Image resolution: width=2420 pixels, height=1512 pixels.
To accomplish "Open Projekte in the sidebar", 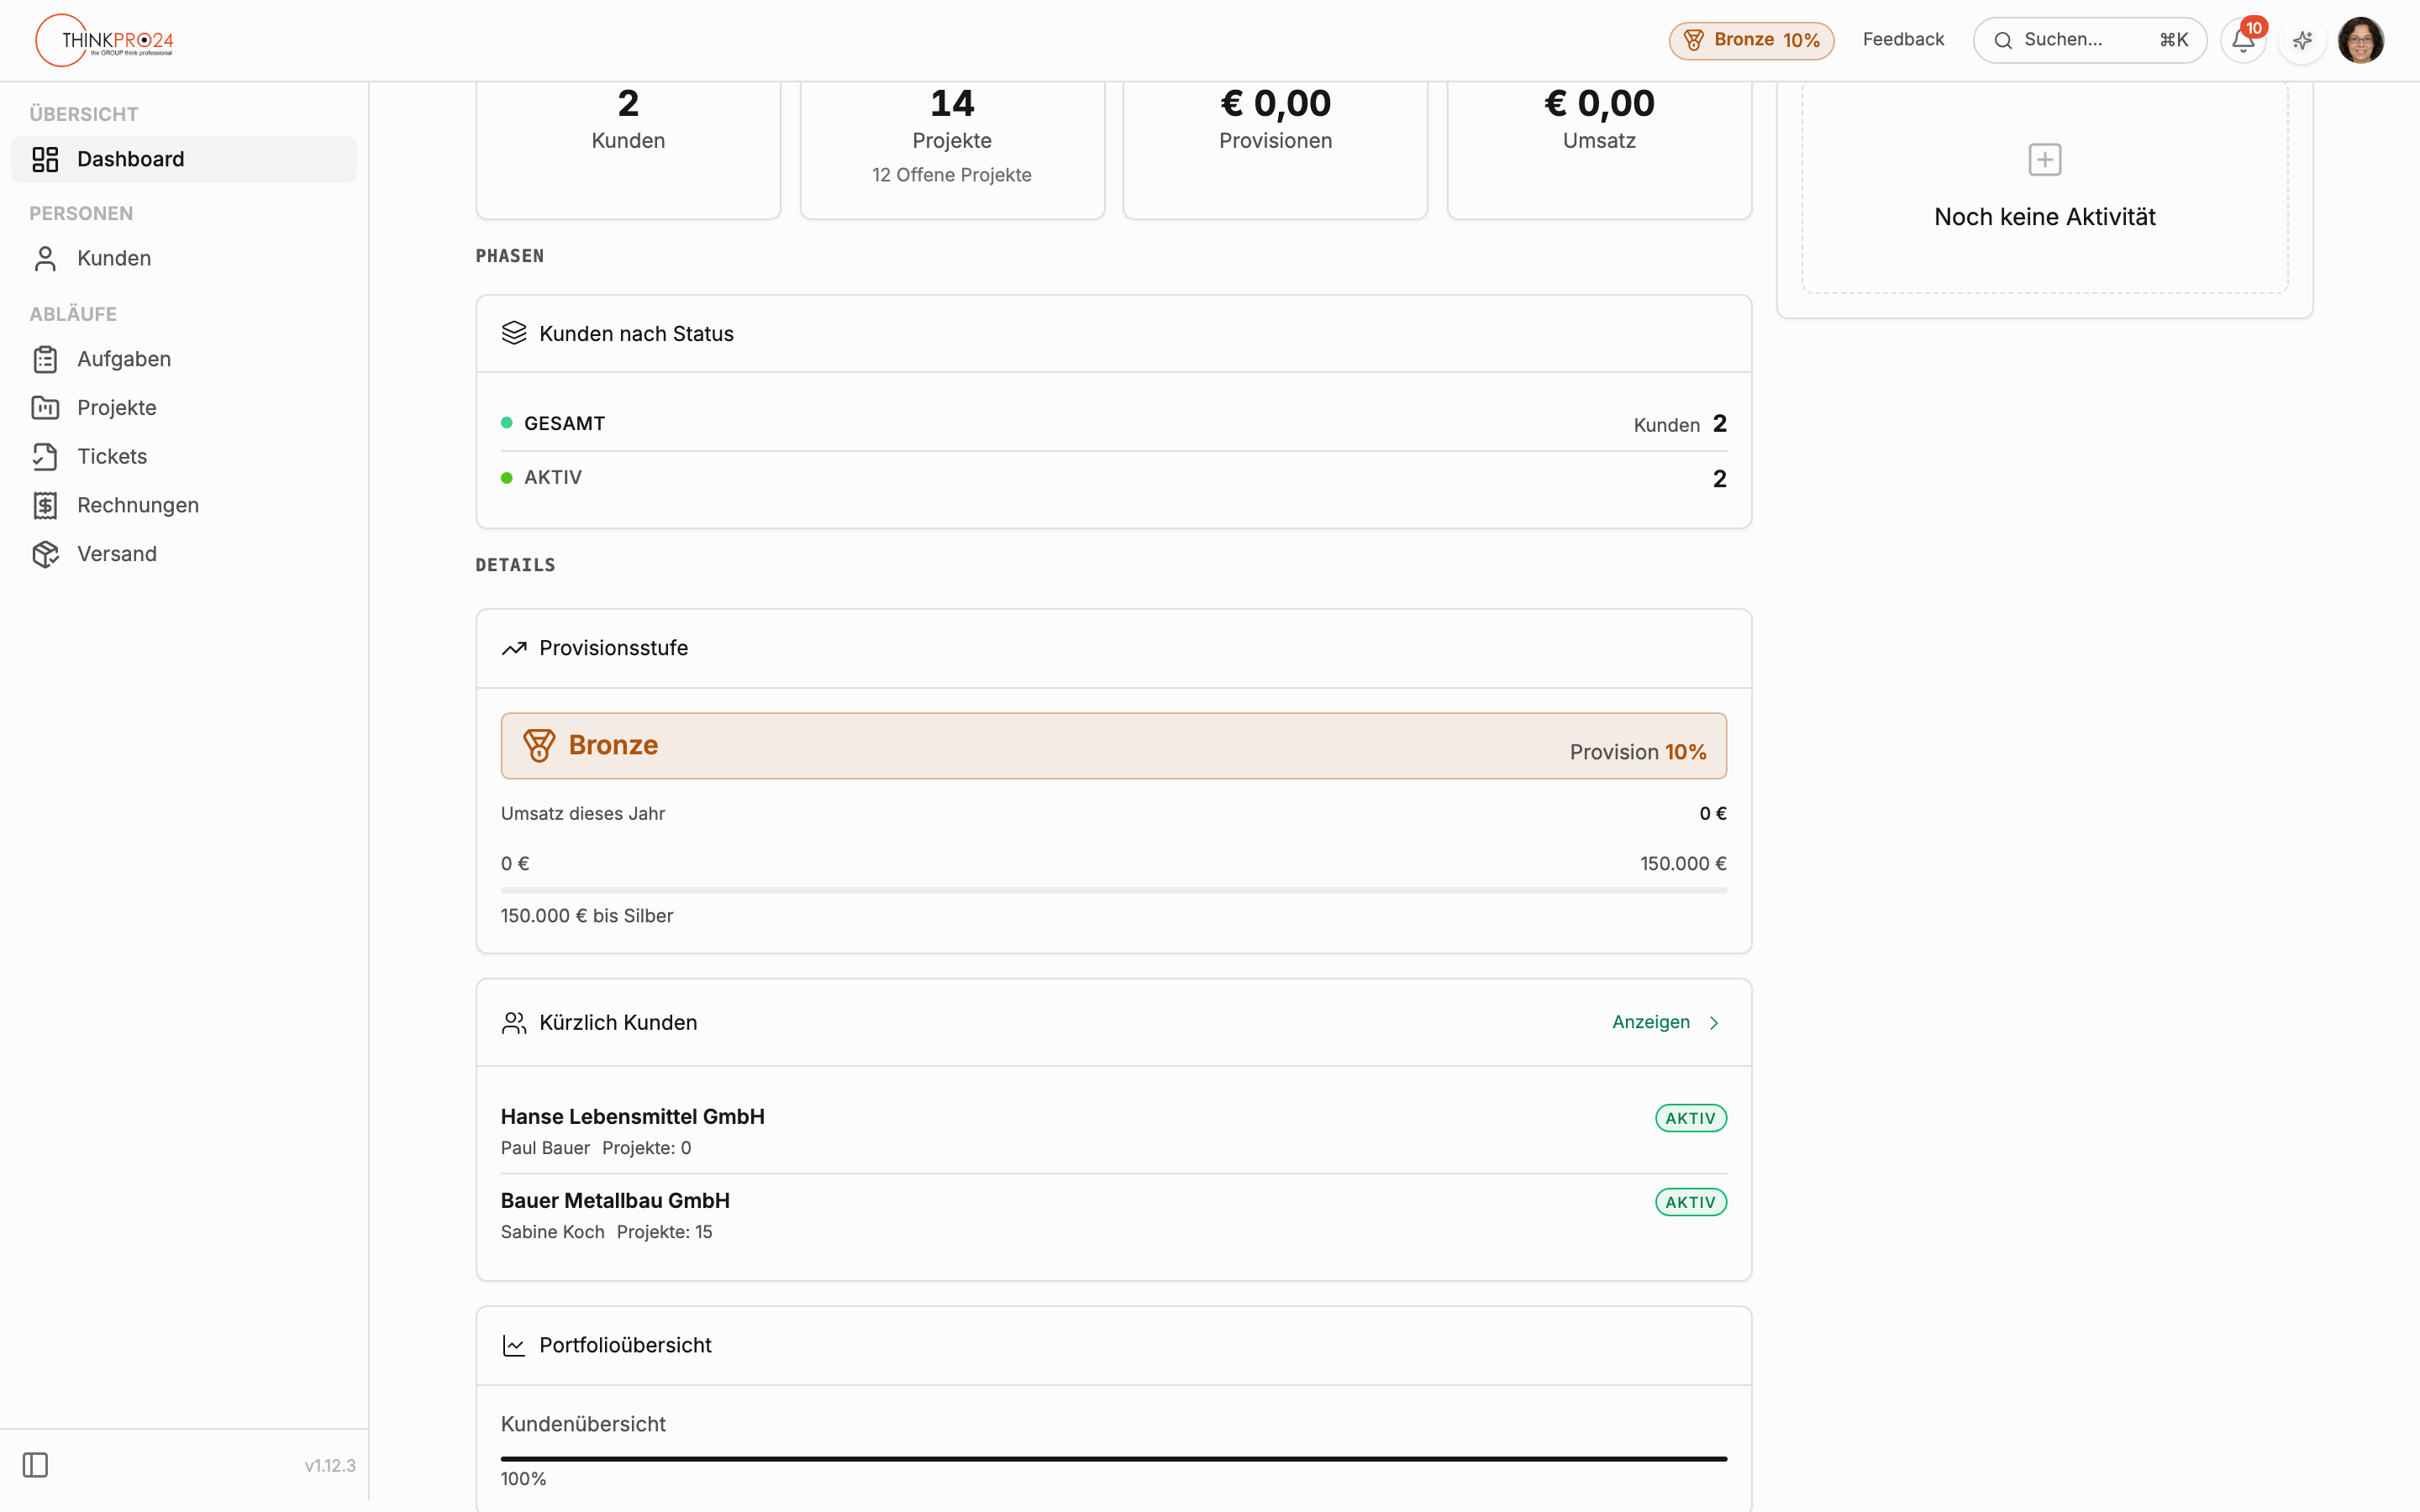I will click(184, 407).
